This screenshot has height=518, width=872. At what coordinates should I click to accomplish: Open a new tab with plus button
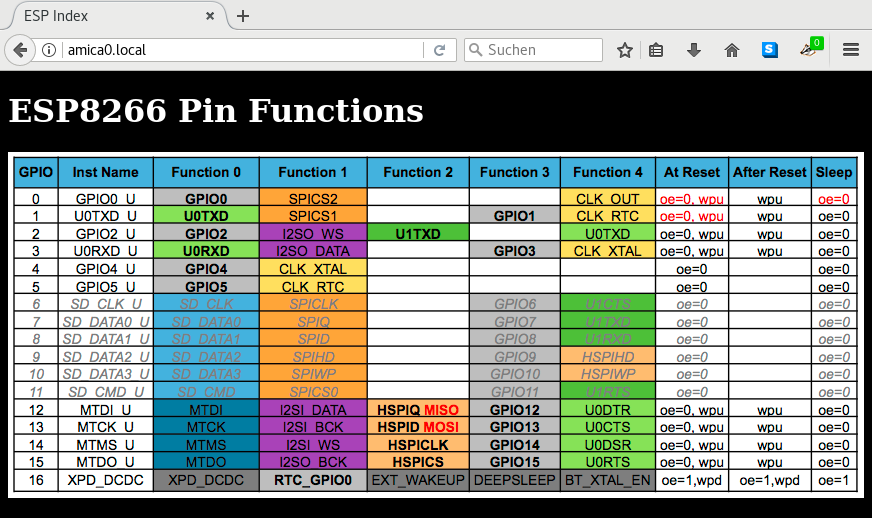coord(243,16)
